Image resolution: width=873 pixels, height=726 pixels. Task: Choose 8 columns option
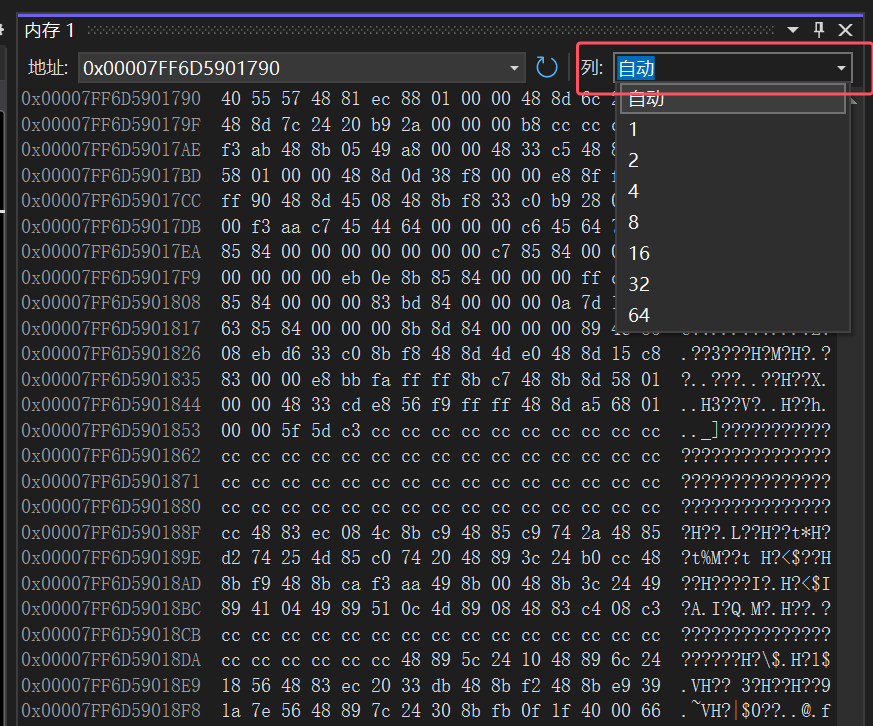point(733,223)
